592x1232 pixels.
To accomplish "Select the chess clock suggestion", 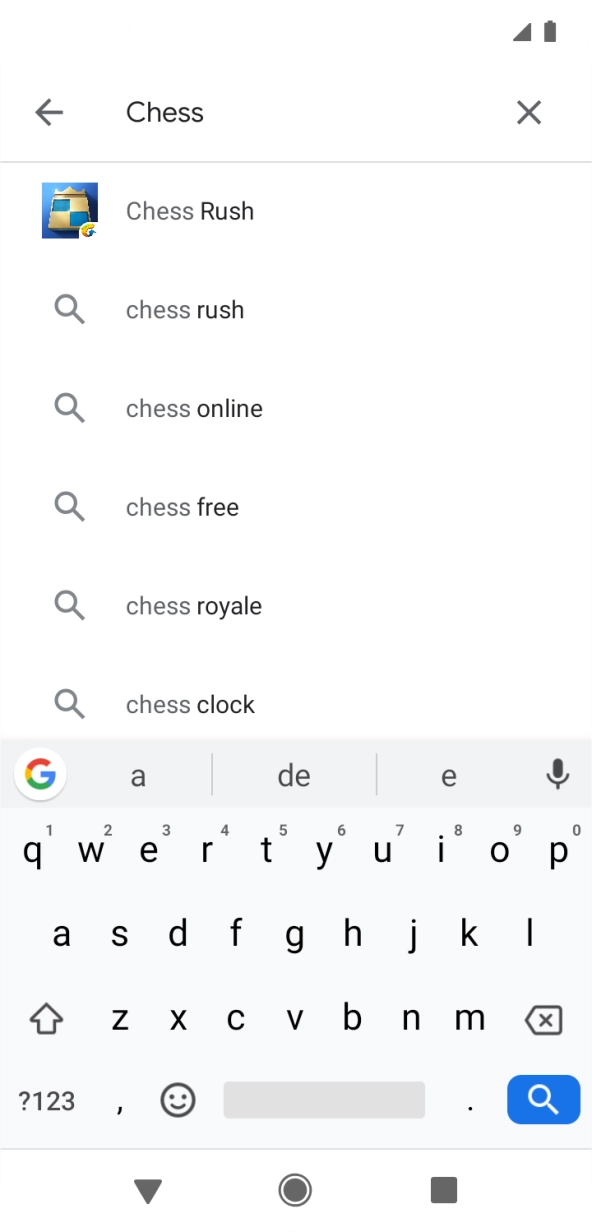I will coord(190,704).
